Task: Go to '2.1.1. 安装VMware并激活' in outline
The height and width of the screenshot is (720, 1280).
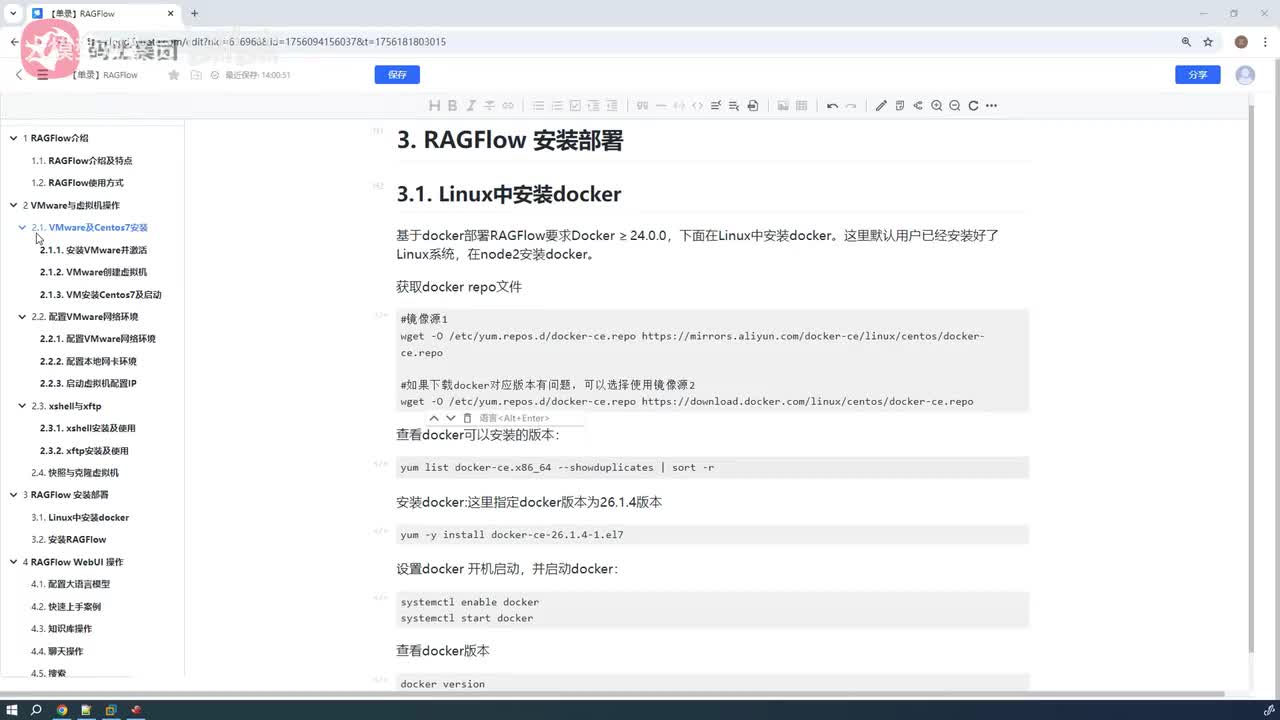Action: [93, 250]
